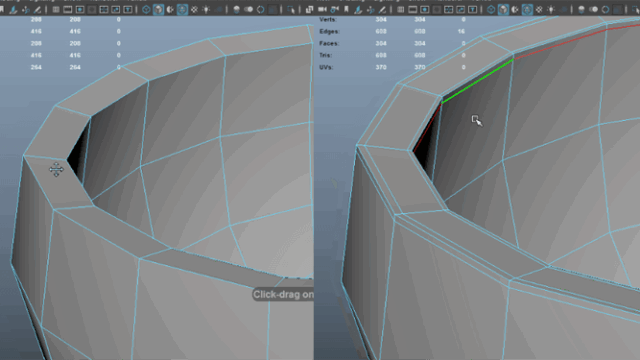Open the grease pencil tool in left viewport
The width and height of the screenshot is (640, 360).
click(37, 9)
